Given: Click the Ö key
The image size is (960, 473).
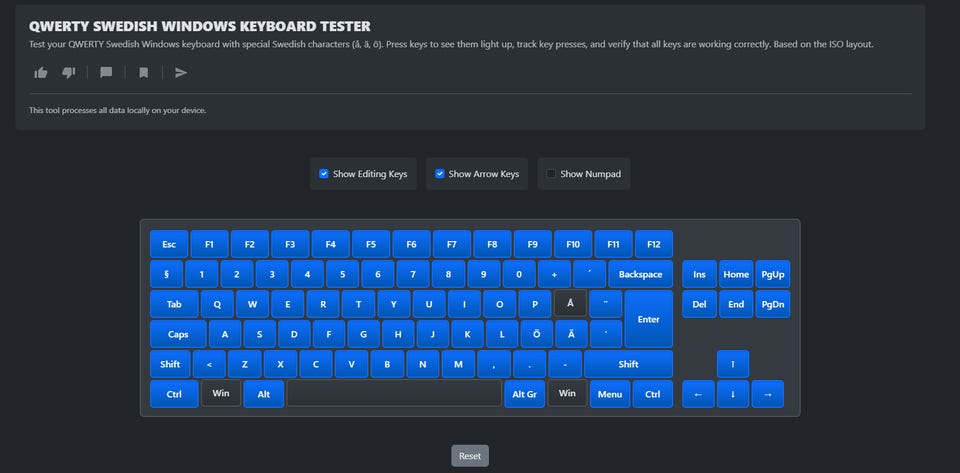Looking at the screenshot, I should [536, 334].
